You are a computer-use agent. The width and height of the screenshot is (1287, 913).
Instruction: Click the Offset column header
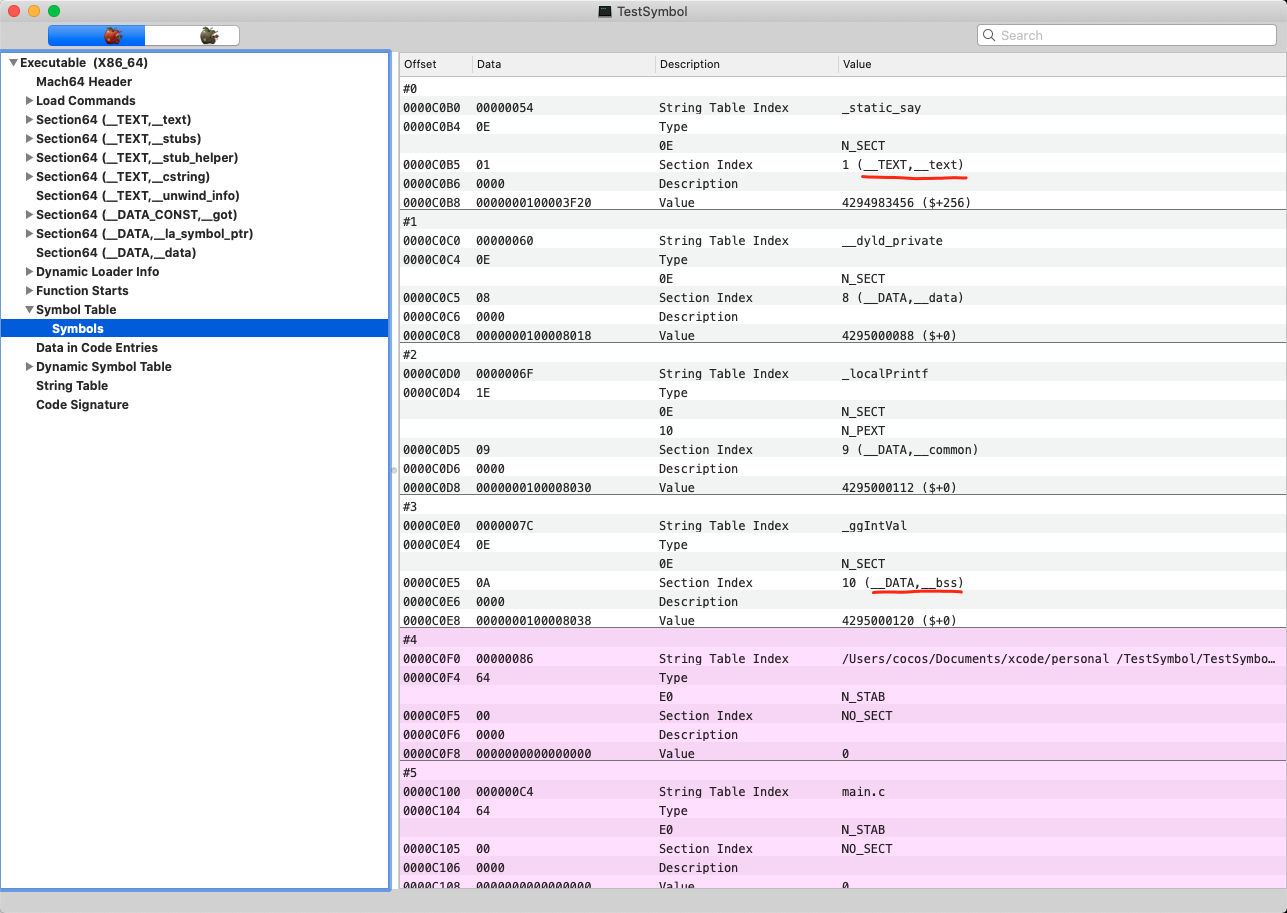point(421,64)
